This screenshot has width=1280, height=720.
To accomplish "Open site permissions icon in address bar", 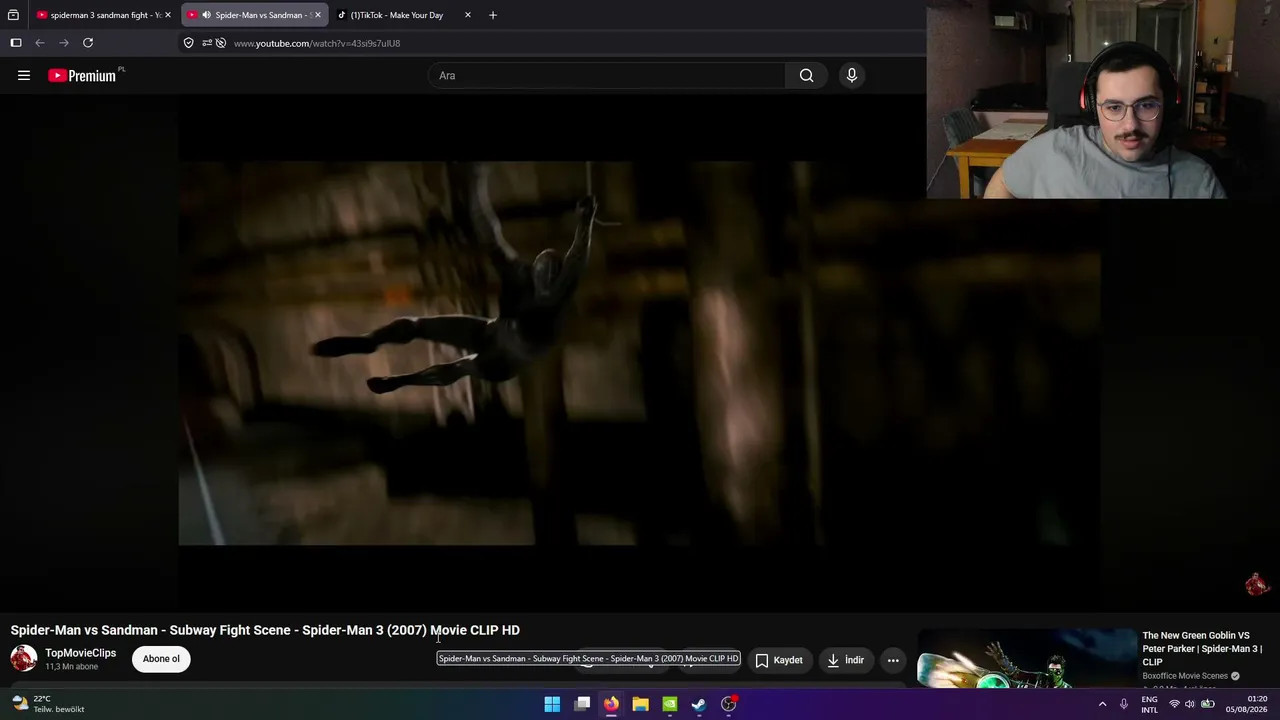I will 206,43.
